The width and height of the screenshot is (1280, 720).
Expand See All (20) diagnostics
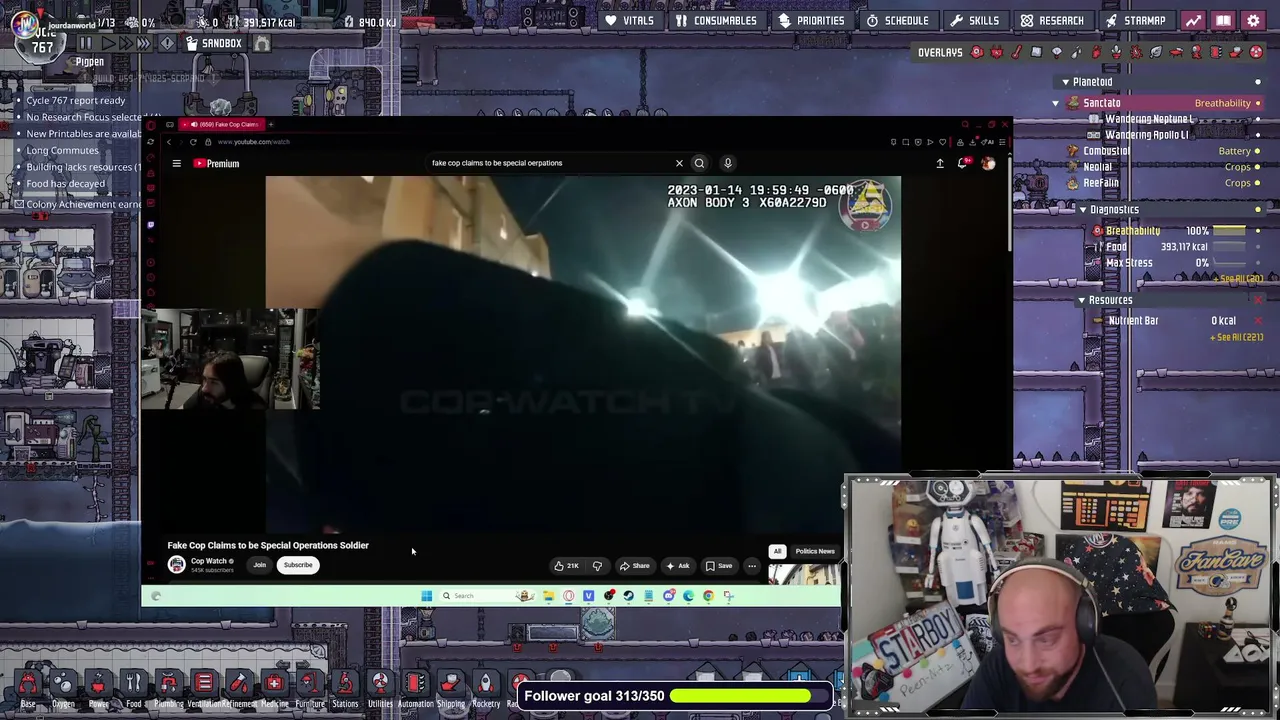(x=1240, y=278)
